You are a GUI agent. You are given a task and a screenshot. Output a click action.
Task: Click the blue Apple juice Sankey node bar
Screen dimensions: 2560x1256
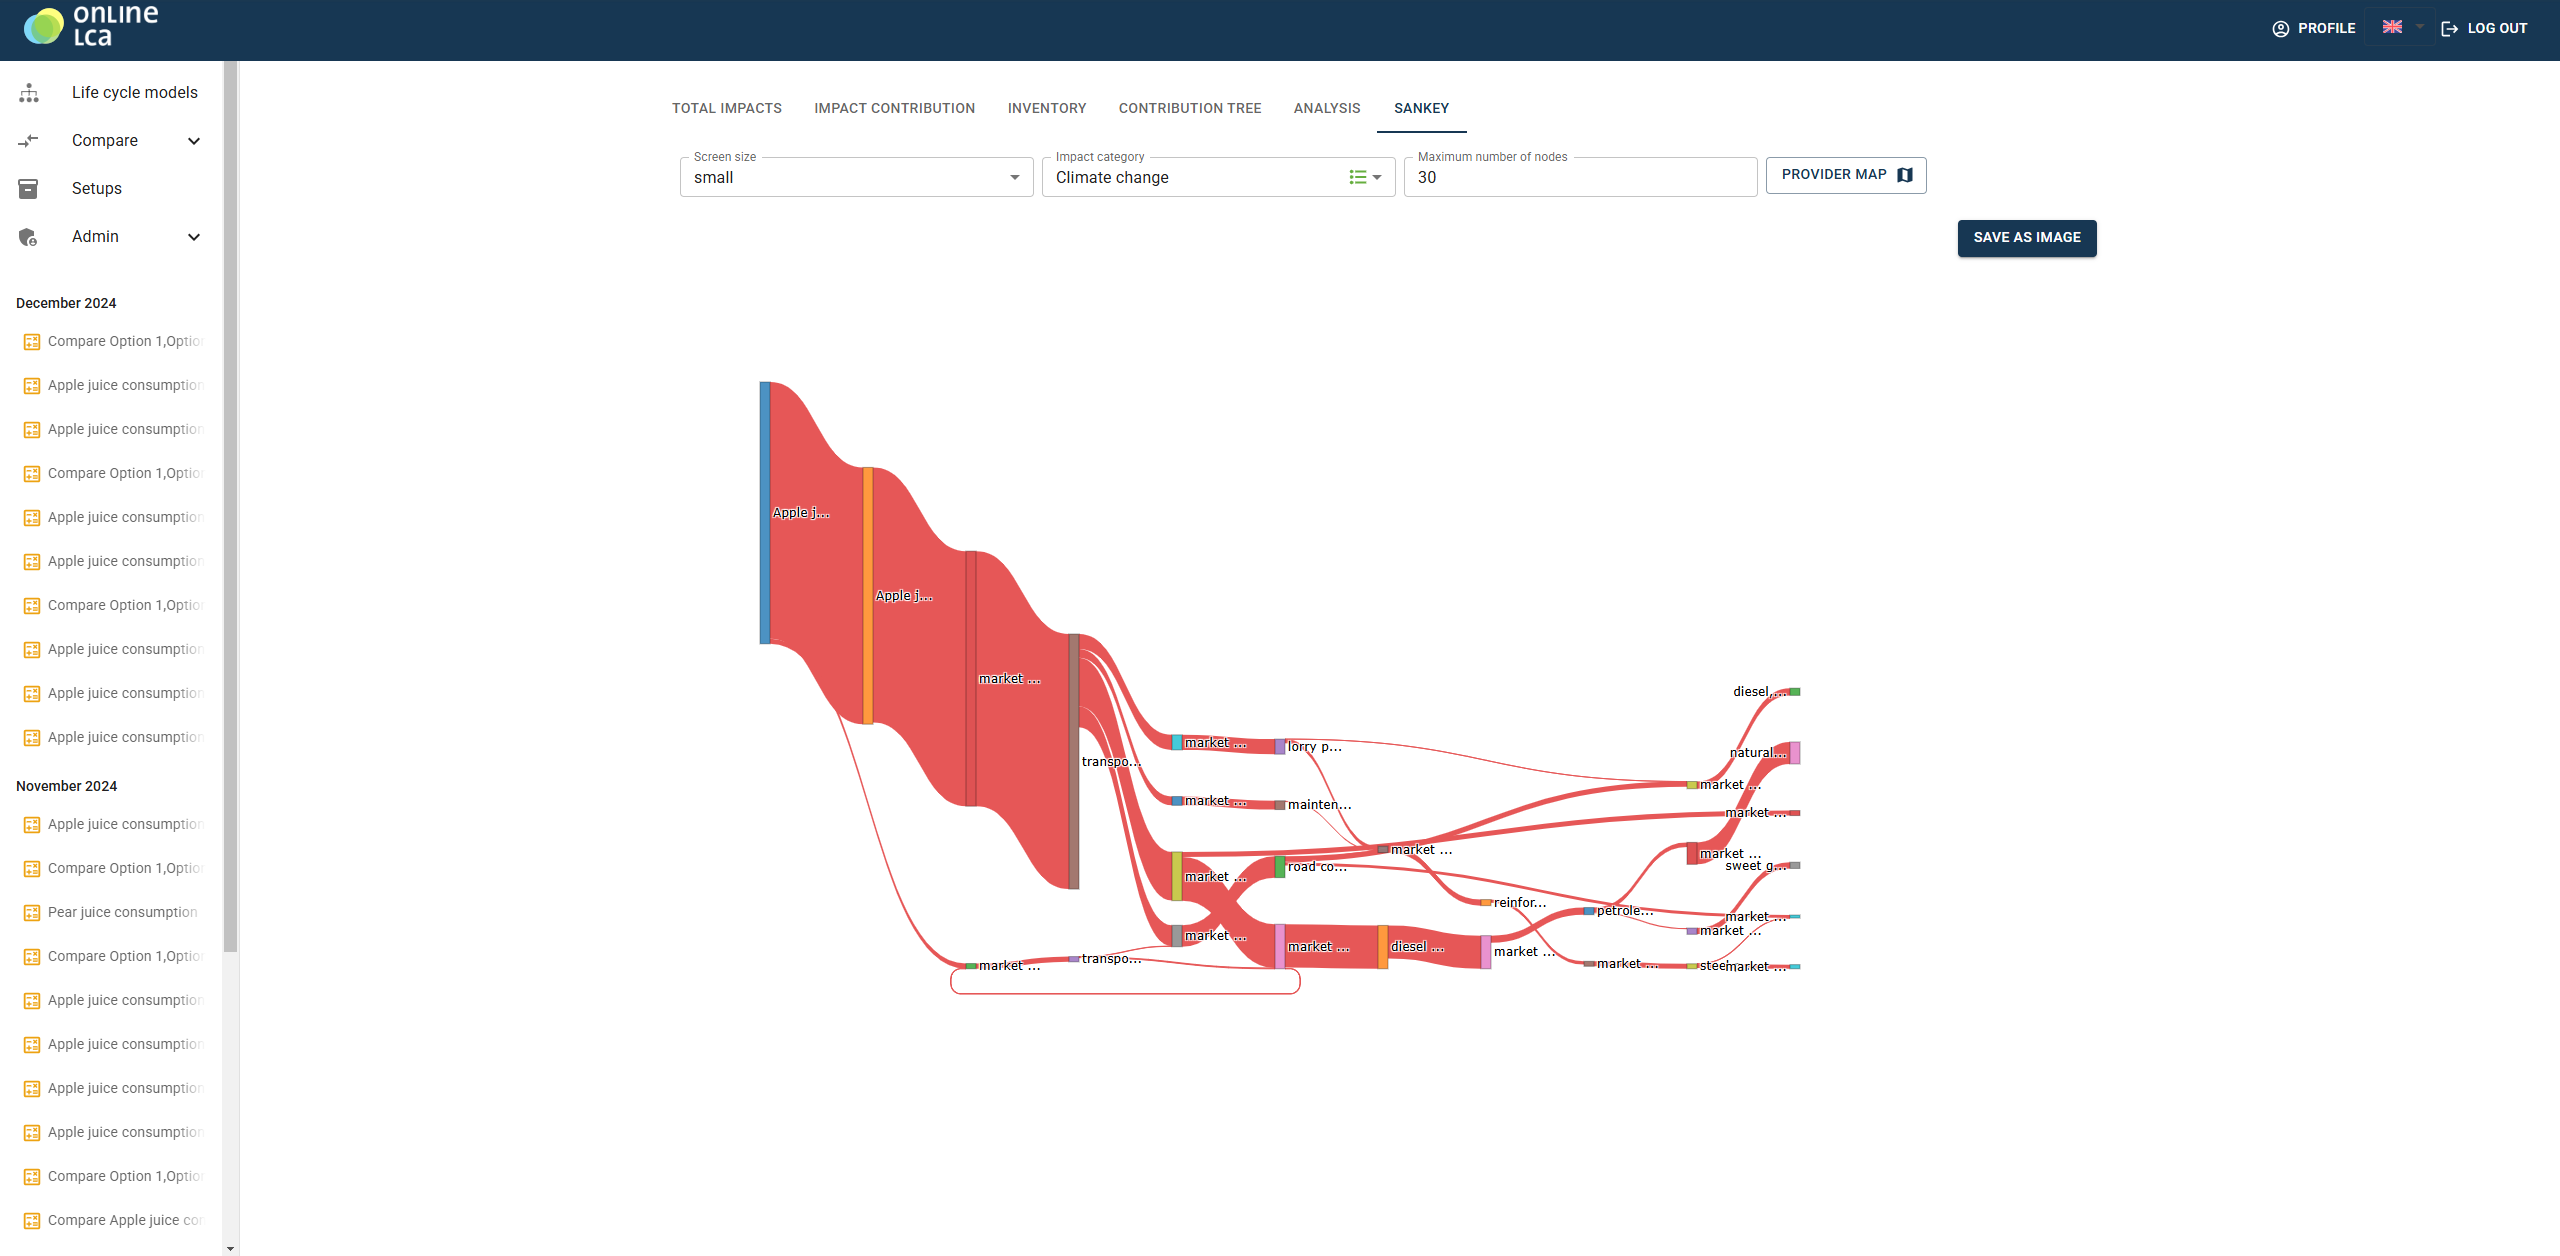[x=765, y=512]
